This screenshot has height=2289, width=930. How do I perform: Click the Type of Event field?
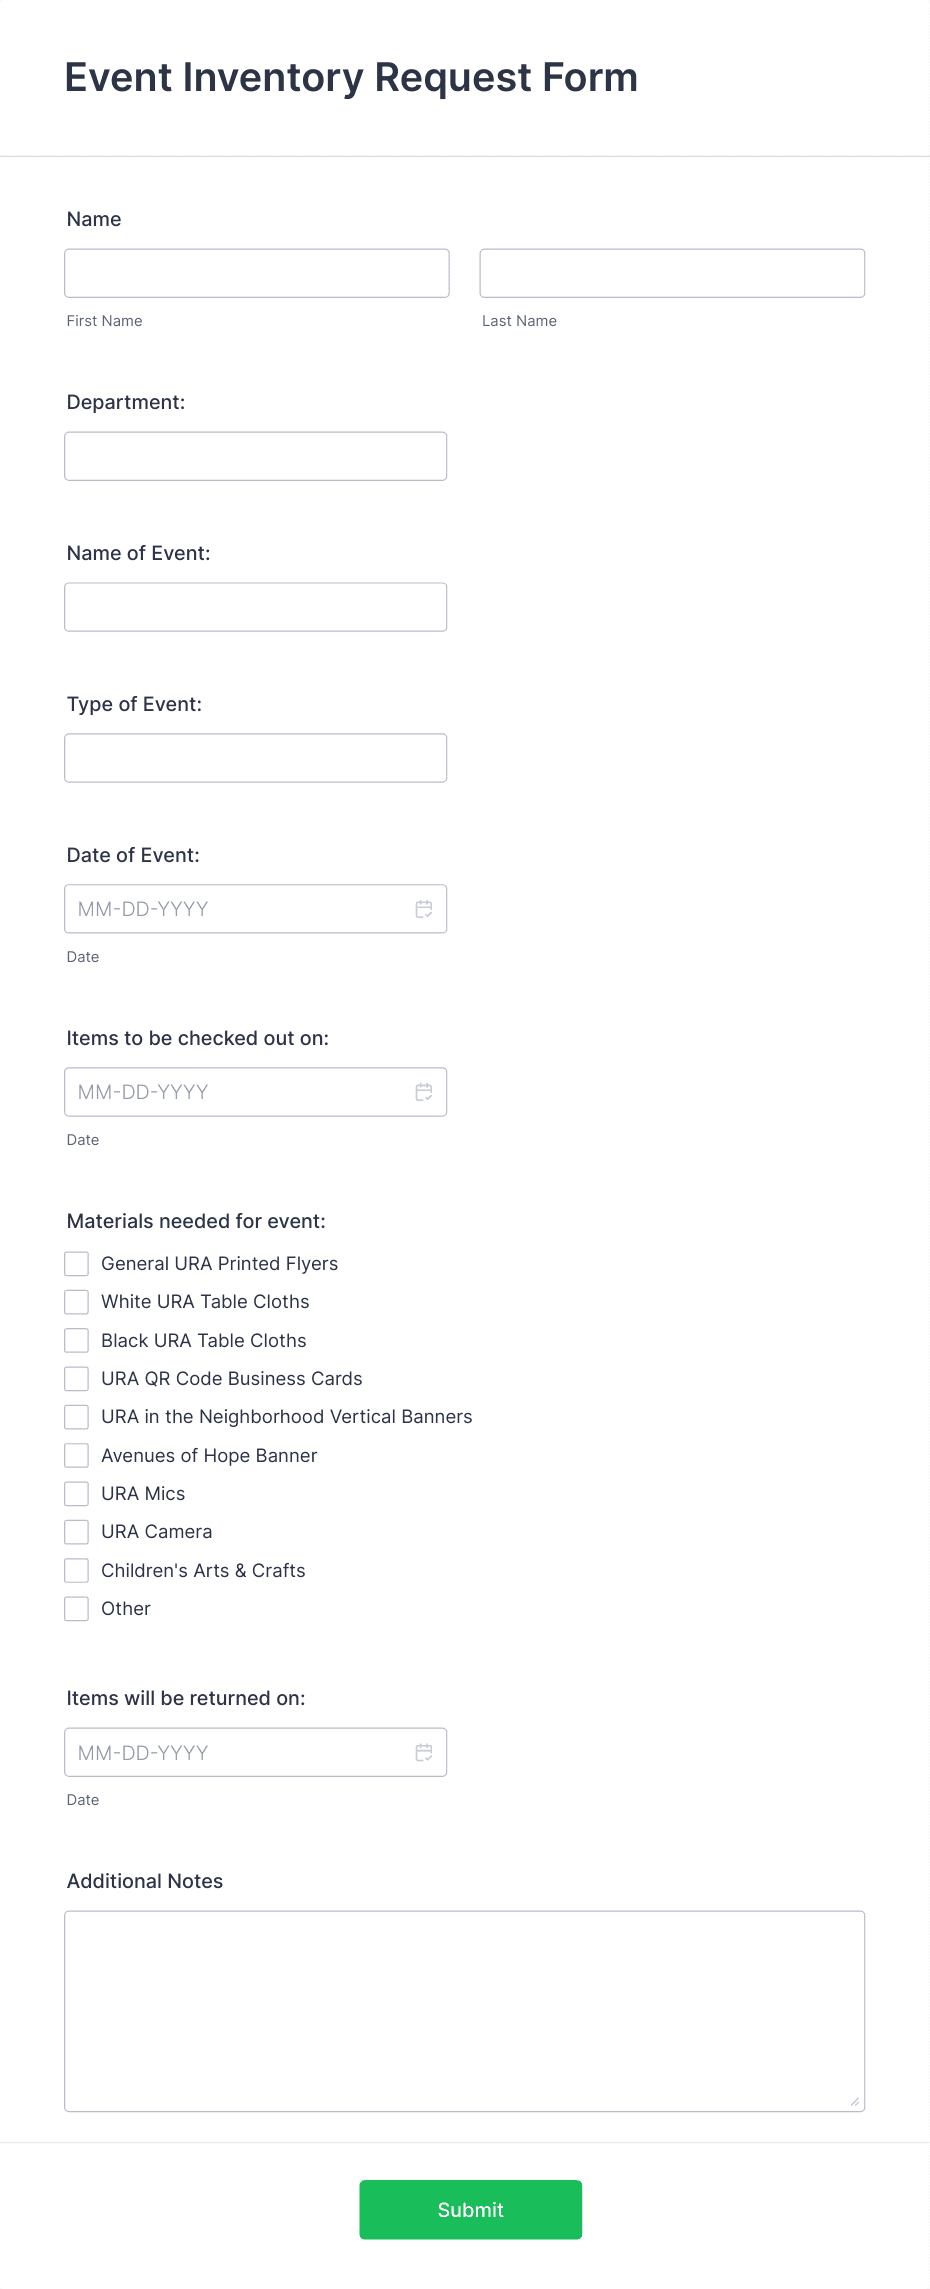255,757
